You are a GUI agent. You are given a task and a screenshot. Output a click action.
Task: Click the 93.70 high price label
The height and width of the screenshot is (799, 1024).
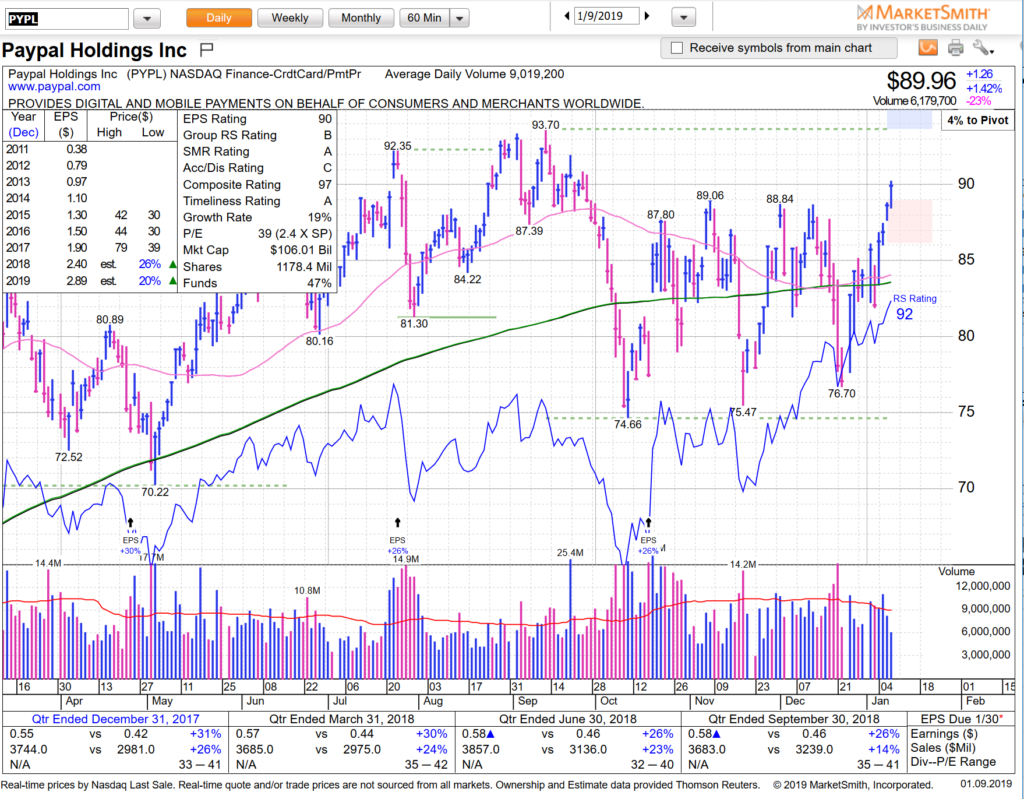tap(545, 125)
